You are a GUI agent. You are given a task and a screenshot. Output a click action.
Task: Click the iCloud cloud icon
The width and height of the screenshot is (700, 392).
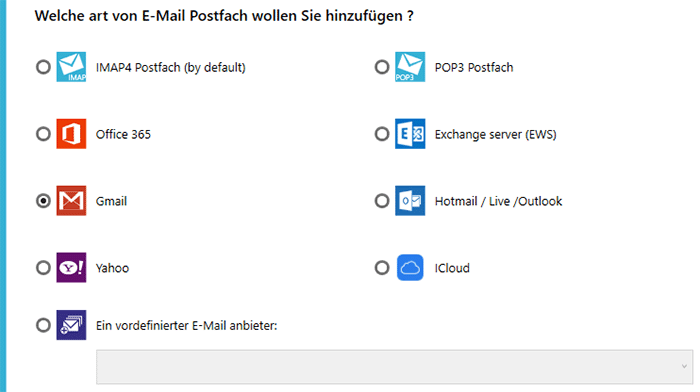(x=410, y=267)
